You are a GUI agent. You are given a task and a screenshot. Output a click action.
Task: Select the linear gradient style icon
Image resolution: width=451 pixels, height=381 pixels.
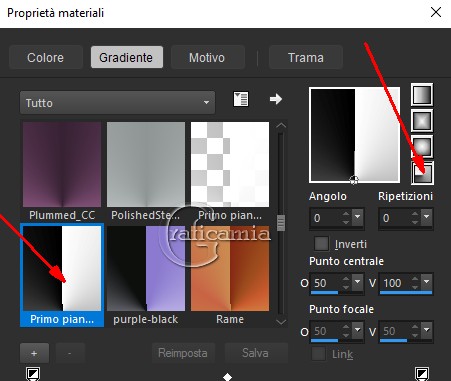click(422, 95)
